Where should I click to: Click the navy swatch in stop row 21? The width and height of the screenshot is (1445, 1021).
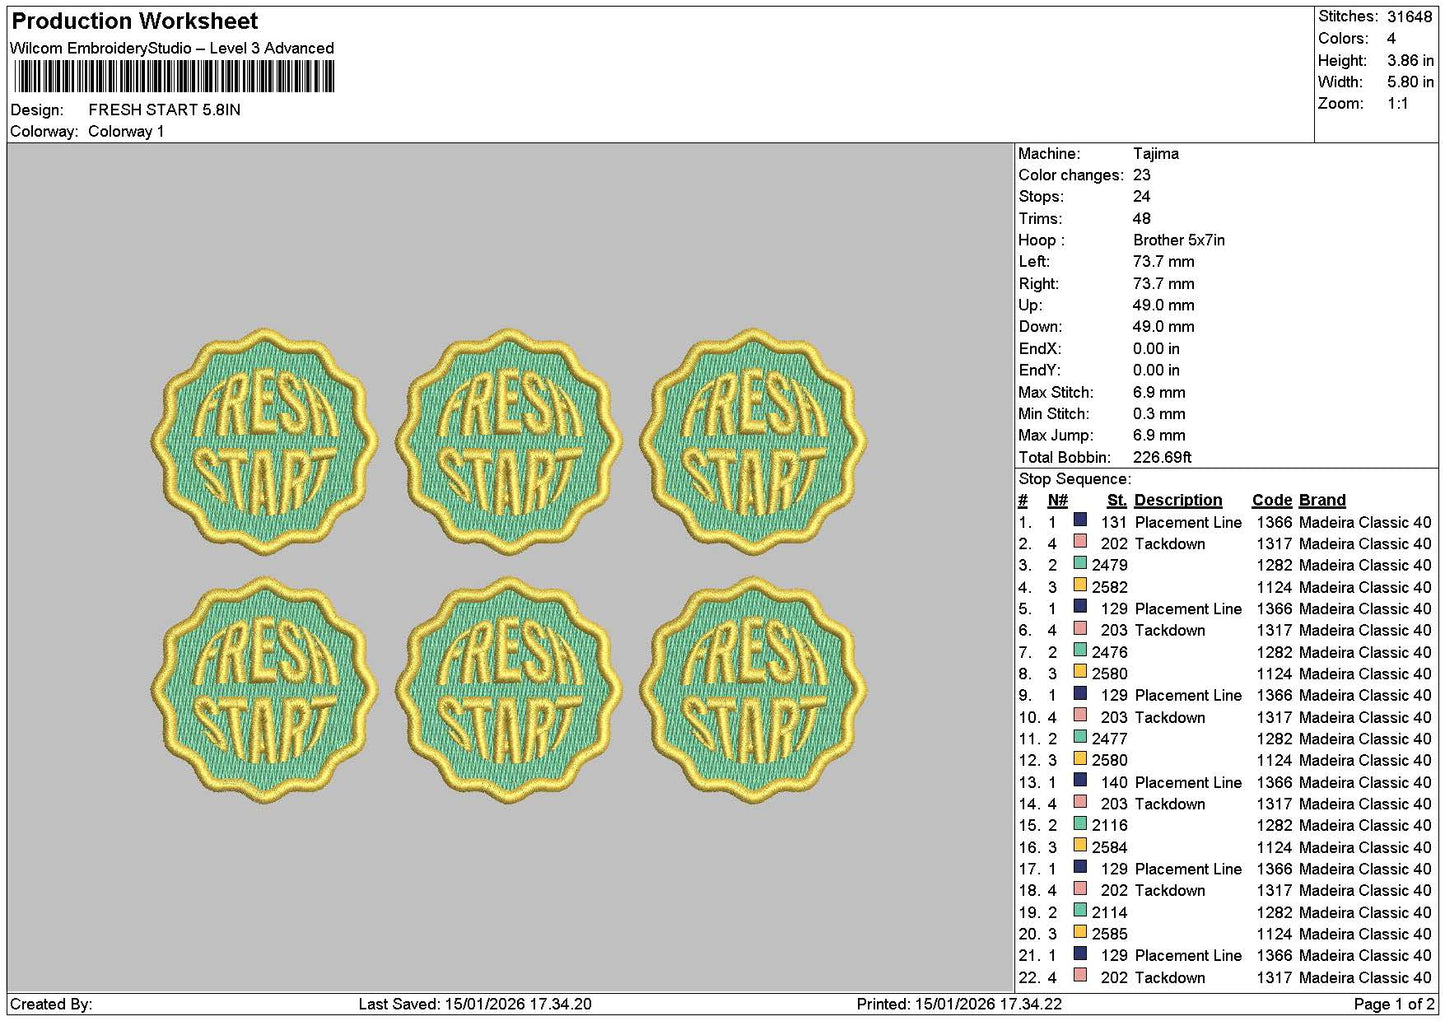tap(1080, 954)
